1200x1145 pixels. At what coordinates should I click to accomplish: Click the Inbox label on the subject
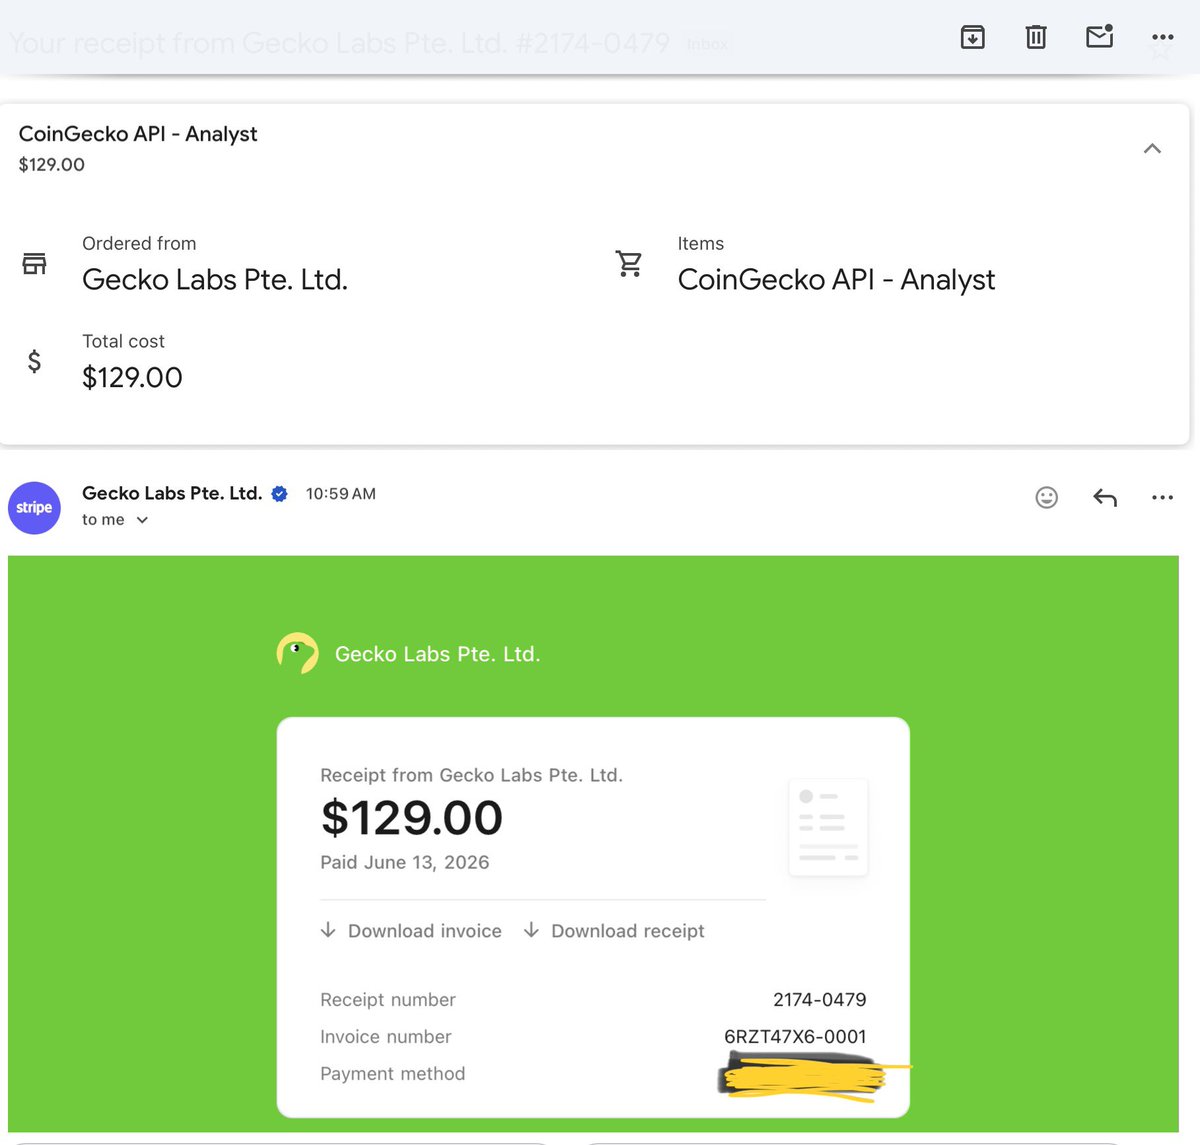[x=707, y=44]
